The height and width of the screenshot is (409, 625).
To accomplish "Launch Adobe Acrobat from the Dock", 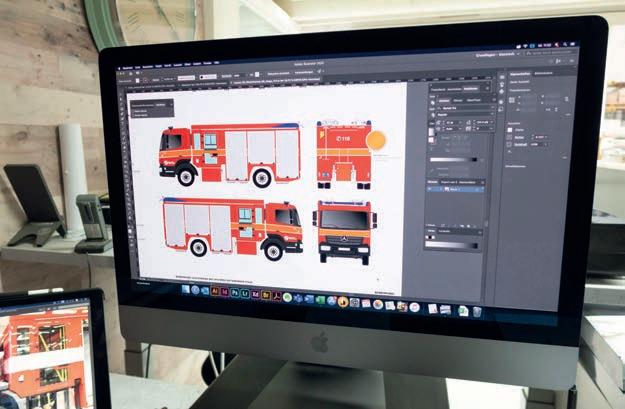I will click(276, 296).
